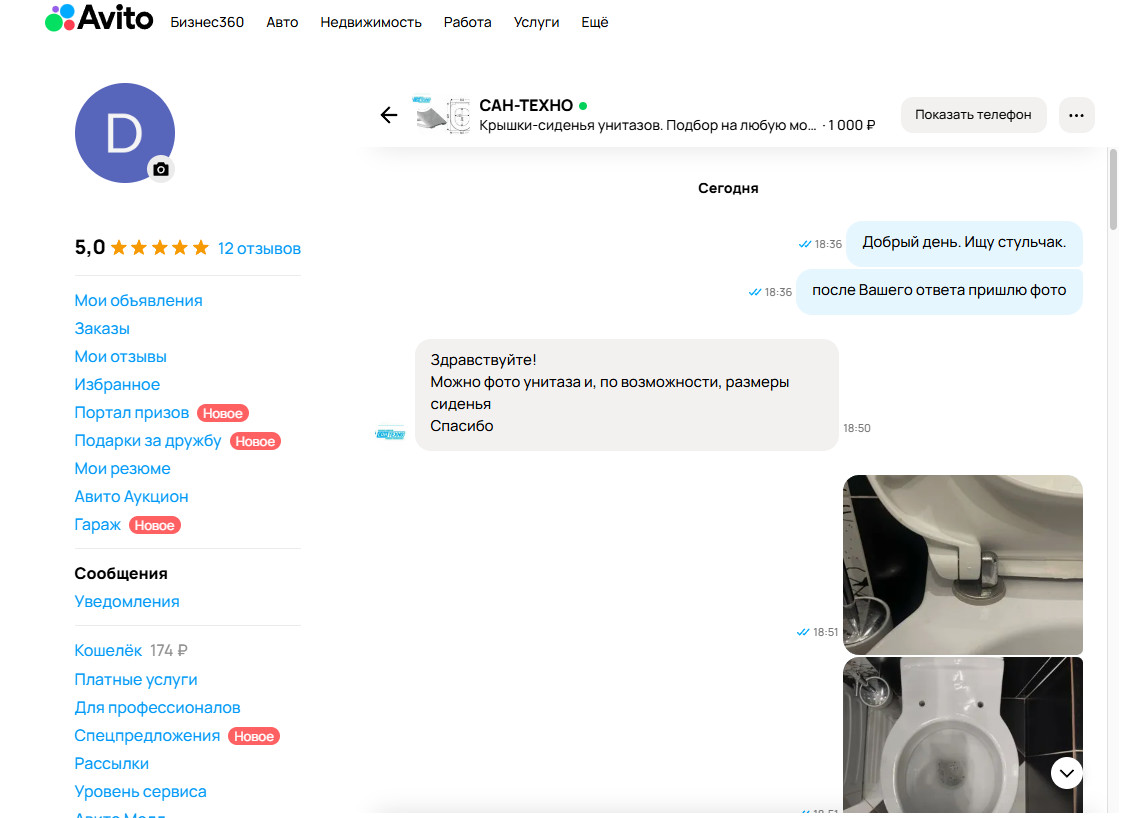Click the 18:50 message timestamp
This screenshot has width=1128, height=818.
pyautogui.click(x=857, y=428)
